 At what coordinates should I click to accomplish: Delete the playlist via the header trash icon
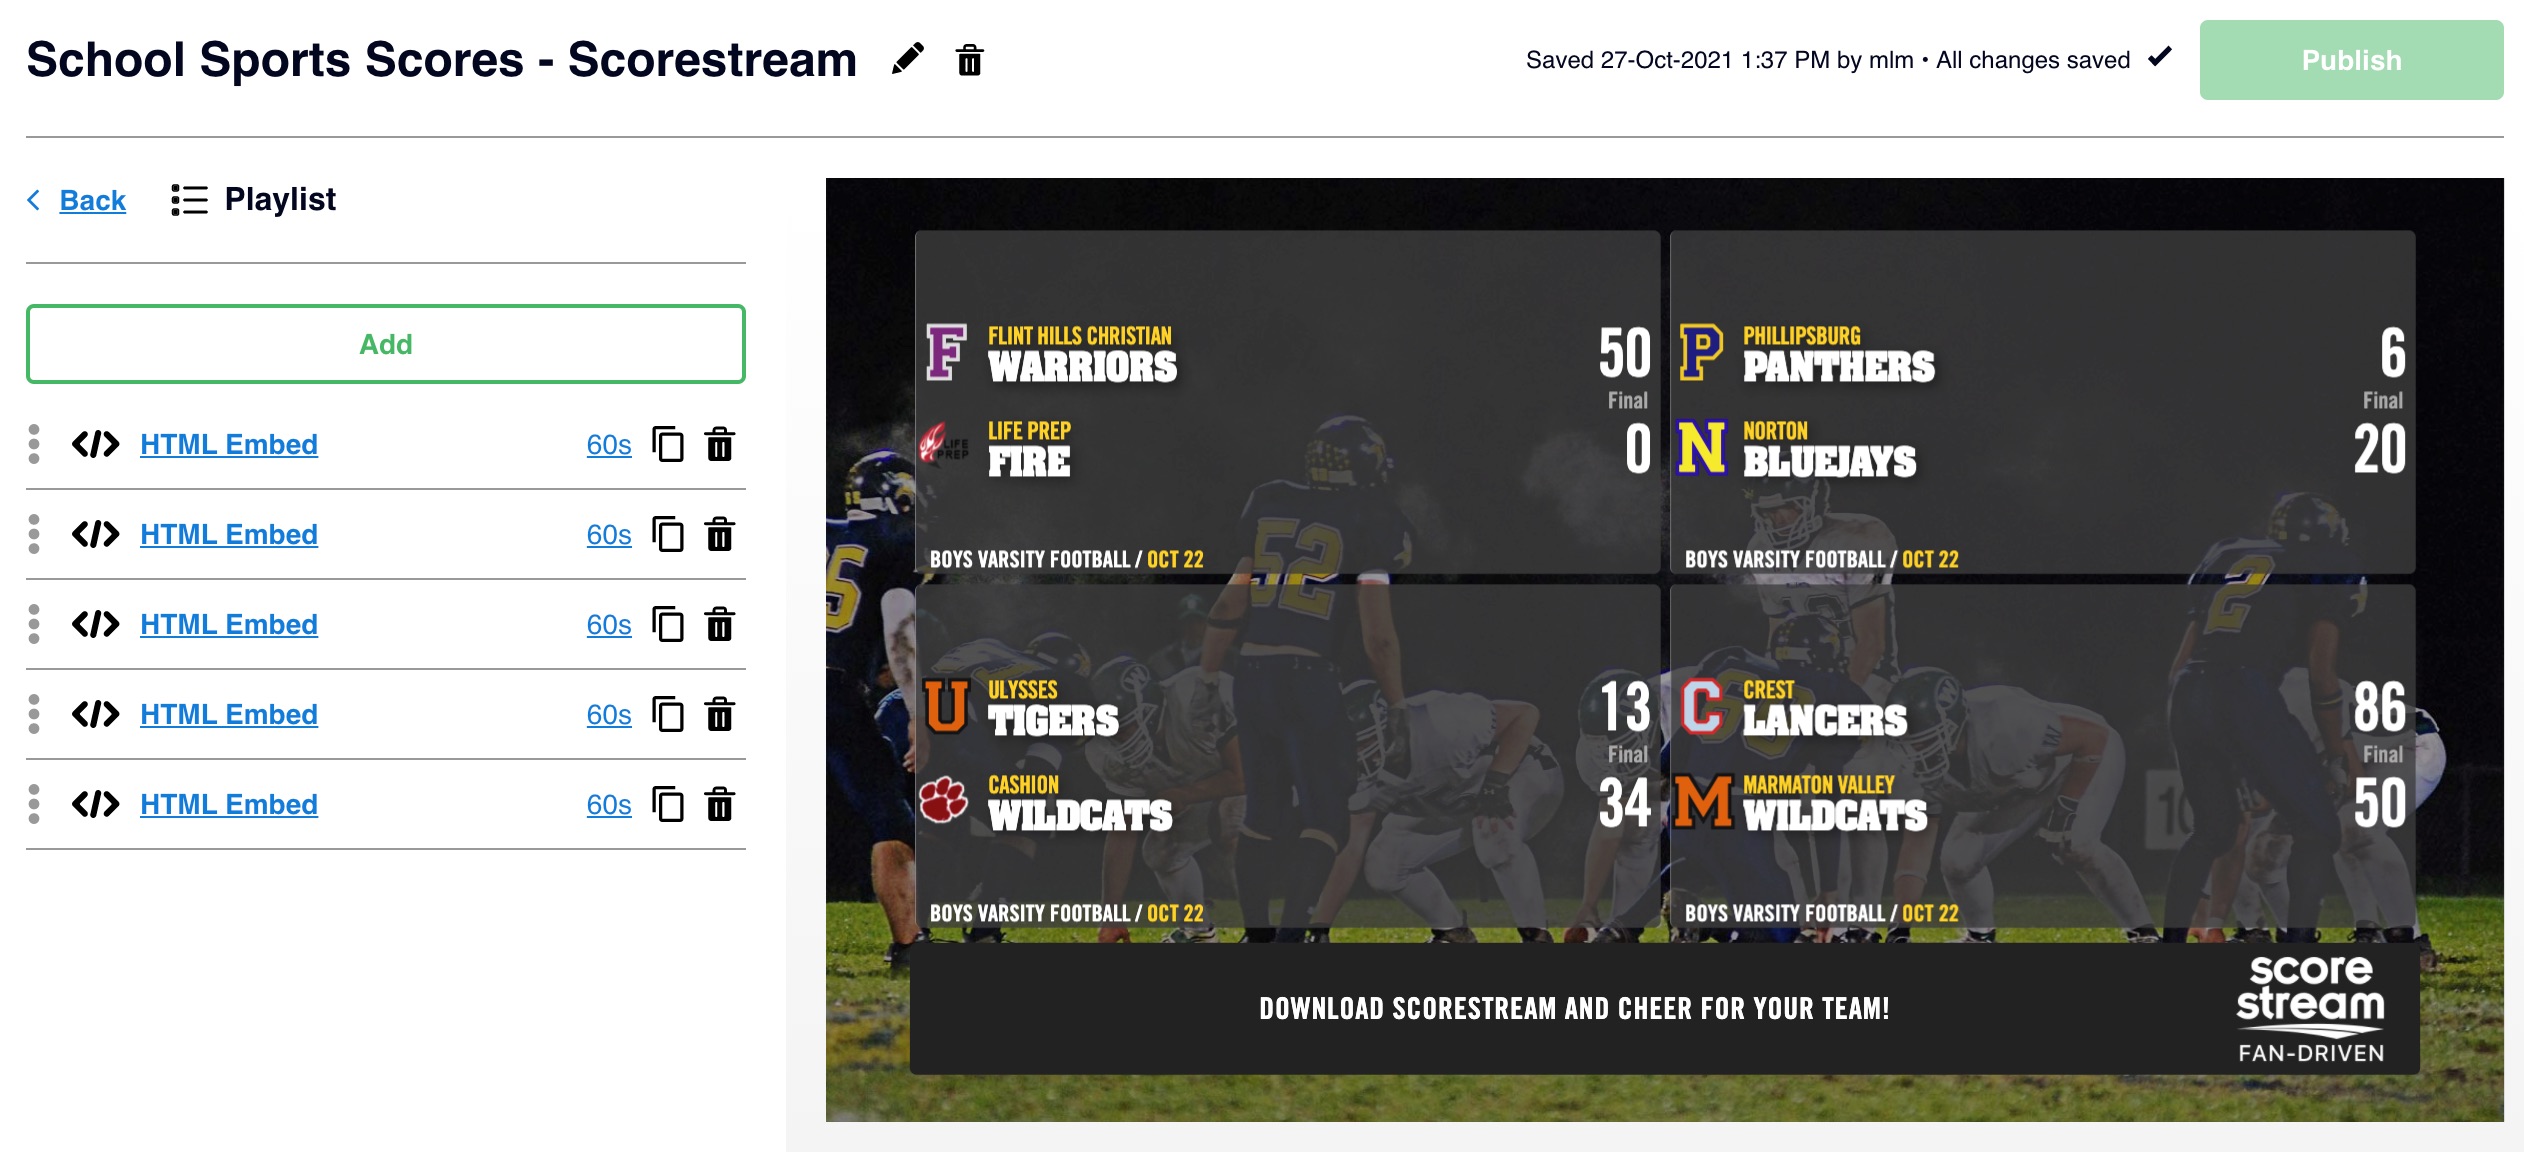click(969, 60)
